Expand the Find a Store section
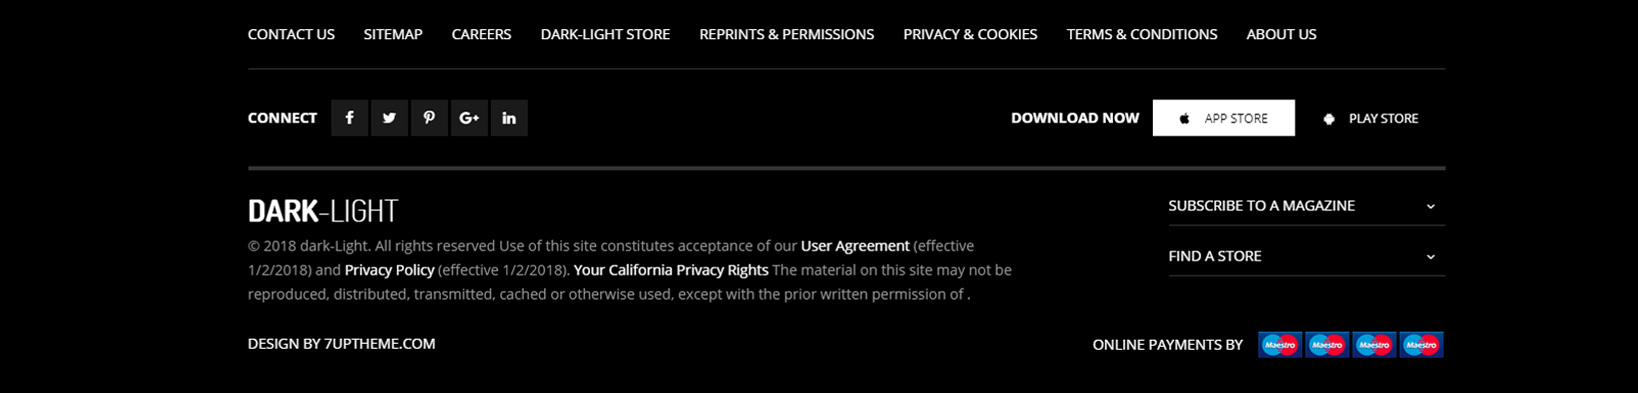Image resolution: width=1638 pixels, height=393 pixels. 1306,256
